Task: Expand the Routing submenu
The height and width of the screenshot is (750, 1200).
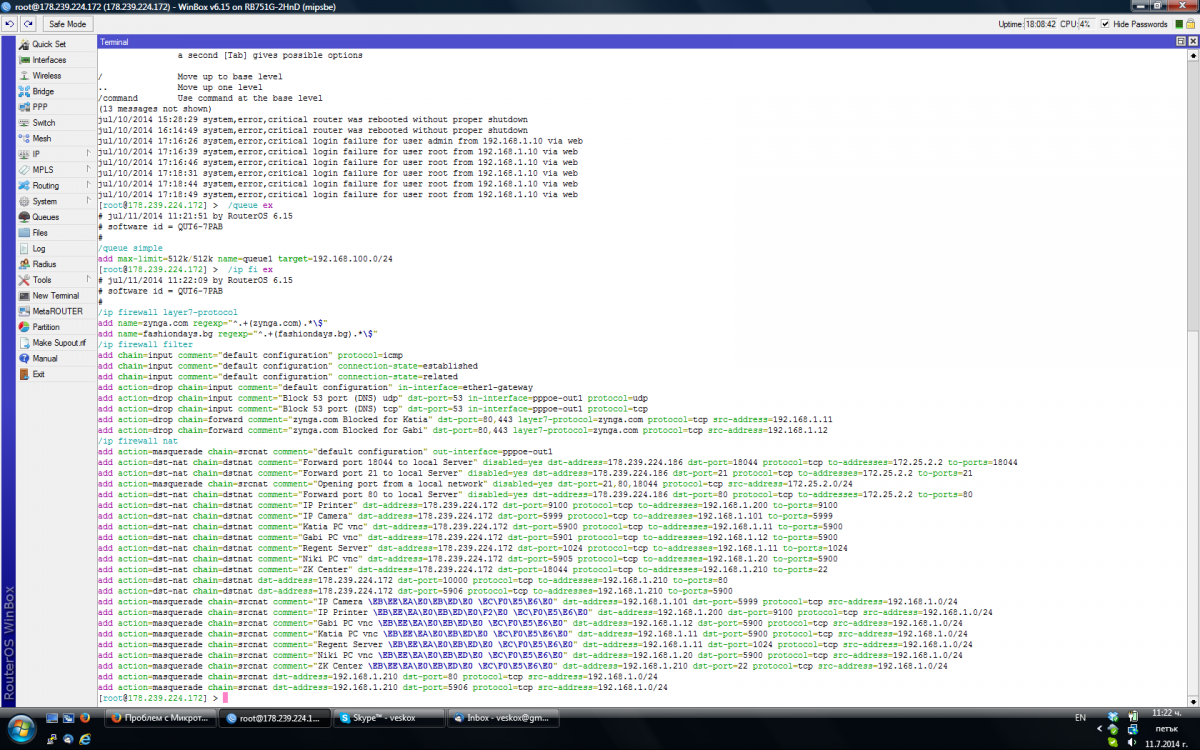Action: point(45,186)
